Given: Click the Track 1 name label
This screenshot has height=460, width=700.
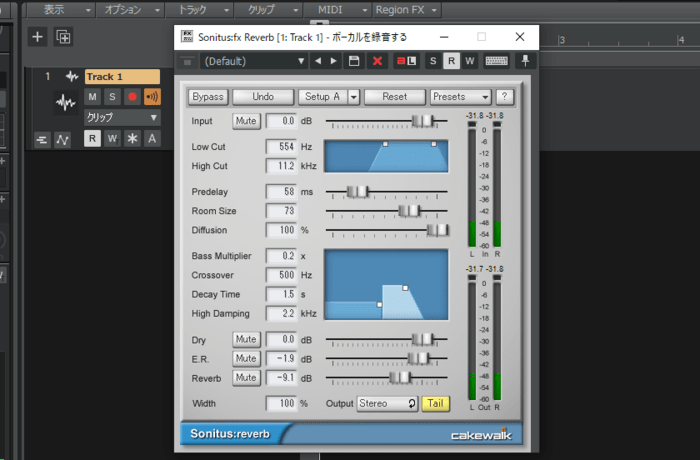Looking at the screenshot, I should [122, 77].
